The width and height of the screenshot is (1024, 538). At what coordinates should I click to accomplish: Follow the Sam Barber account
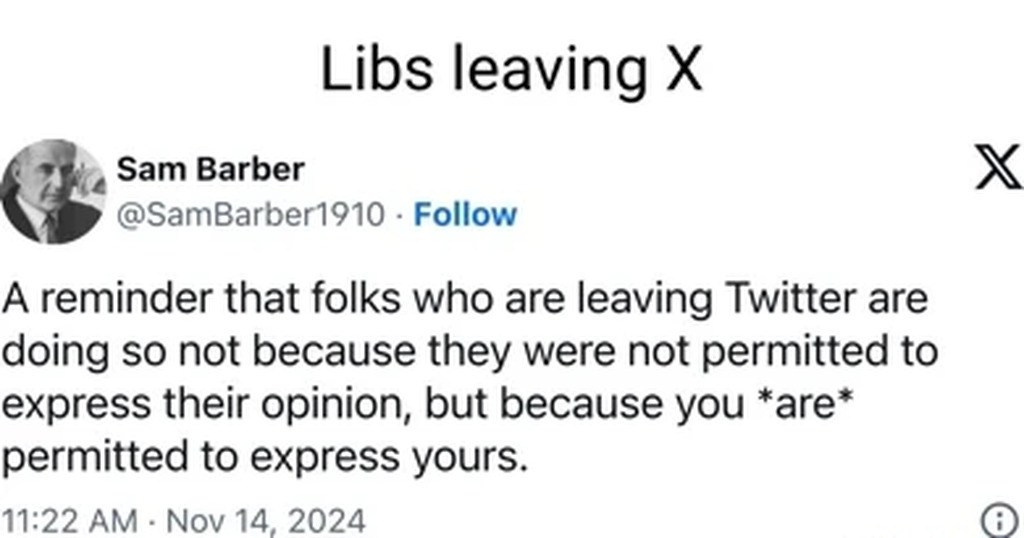tap(465, 214)
